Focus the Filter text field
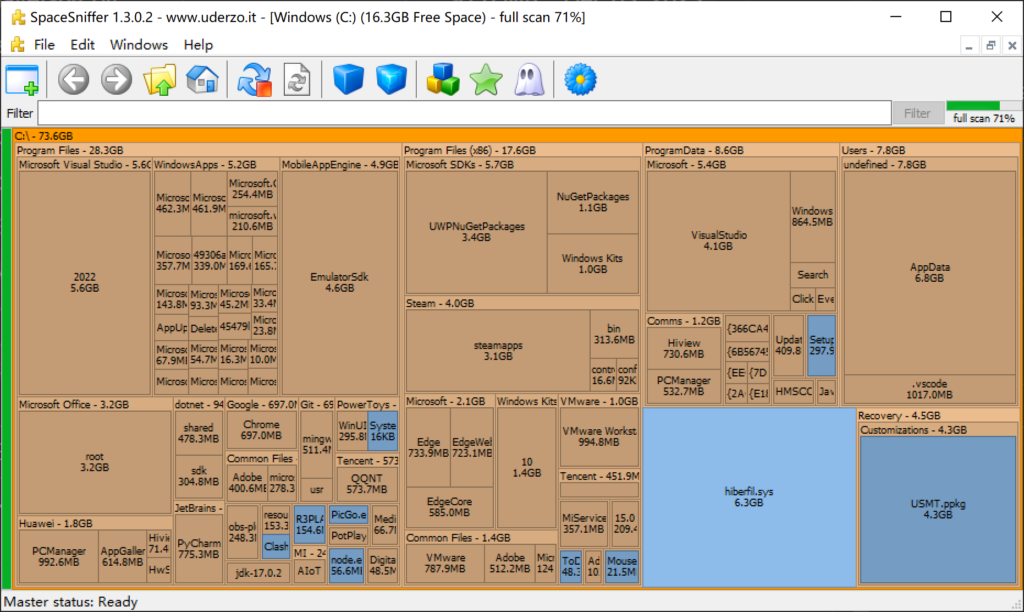The height and width of the screenshot is (612, 1024). pos(464,113)
